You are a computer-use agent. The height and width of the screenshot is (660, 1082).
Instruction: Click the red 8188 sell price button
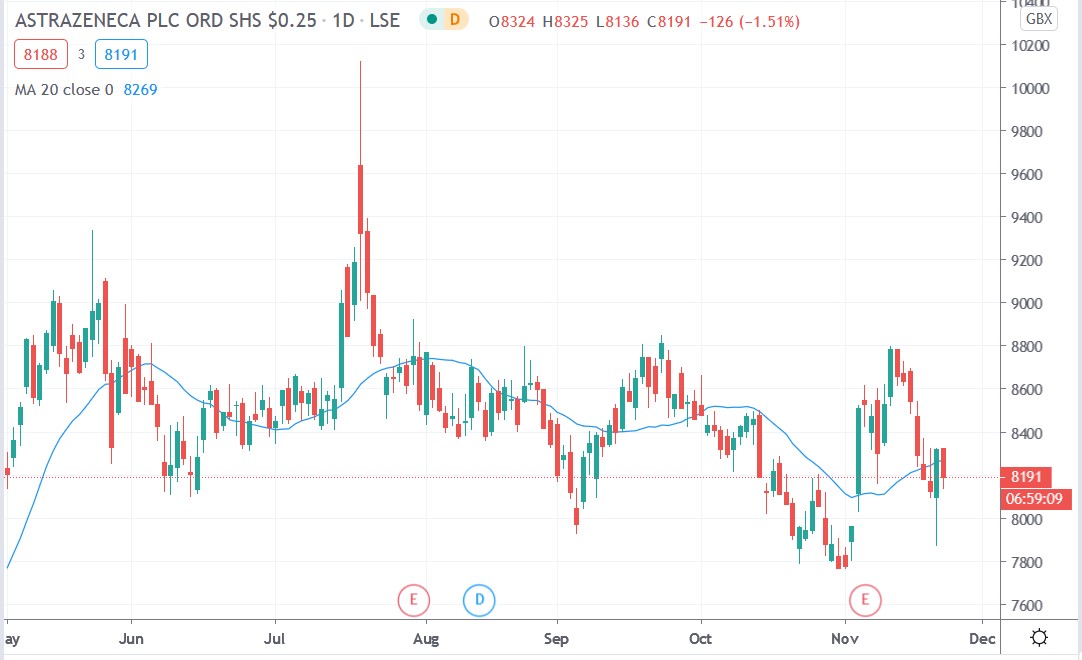coord(41,55)
